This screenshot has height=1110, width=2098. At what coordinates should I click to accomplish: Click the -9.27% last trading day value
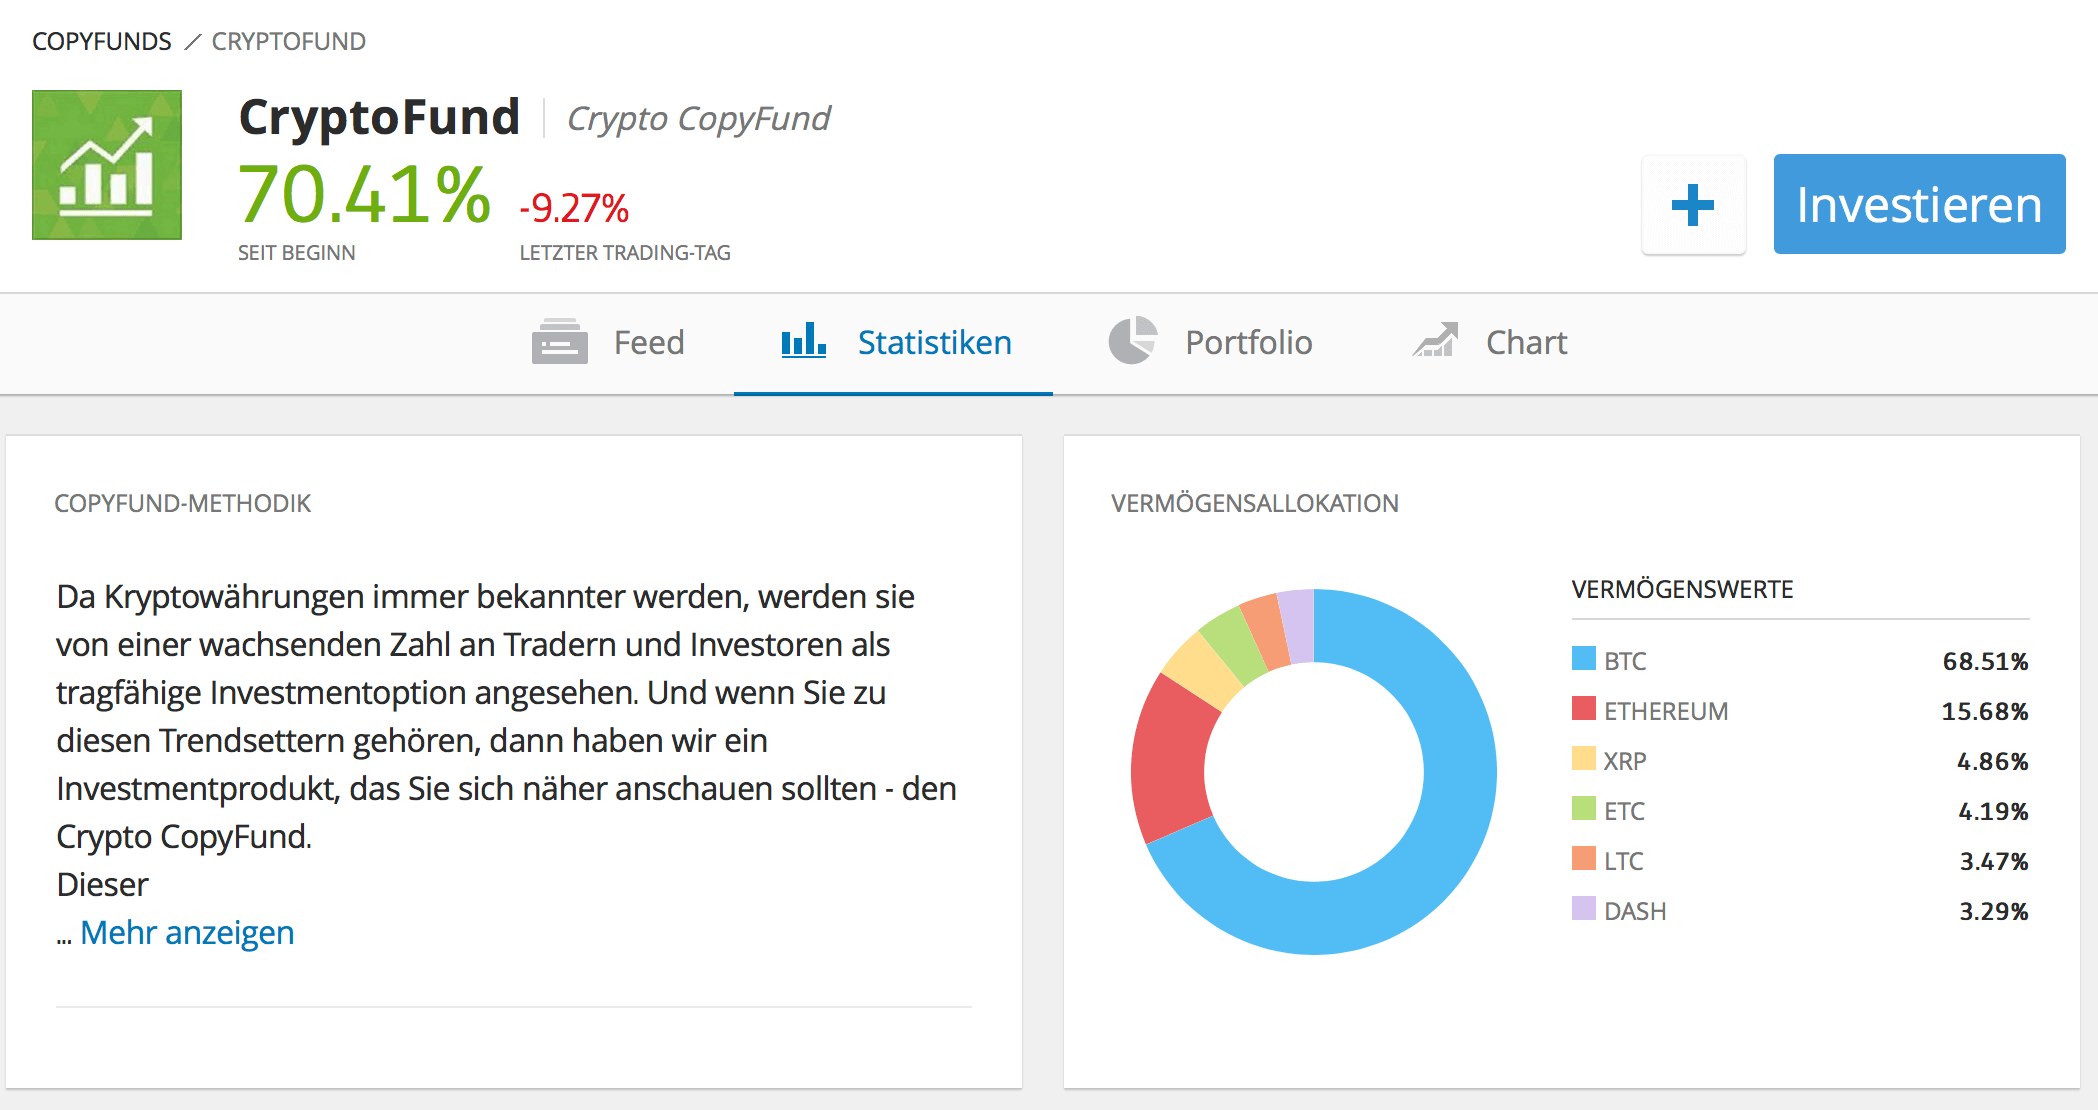[x=574, y=208]
